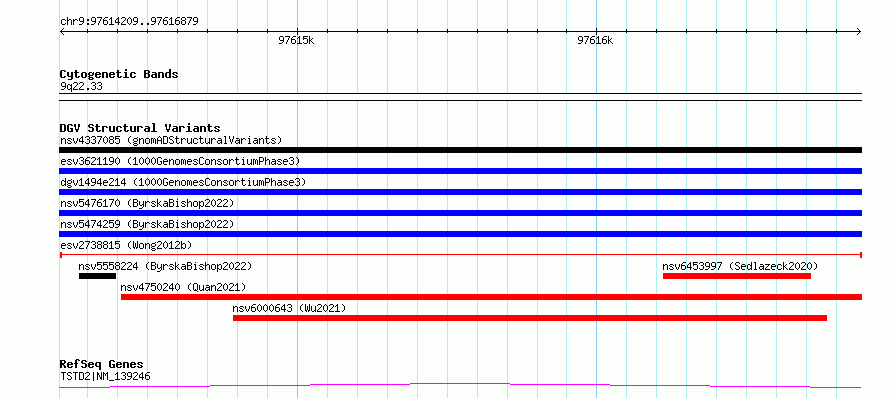The width and height of the screenshot is (890, 398).
Task: Select the black nsv4337085 variant bar
Action: pyautogui.click(x=460, y=150)
